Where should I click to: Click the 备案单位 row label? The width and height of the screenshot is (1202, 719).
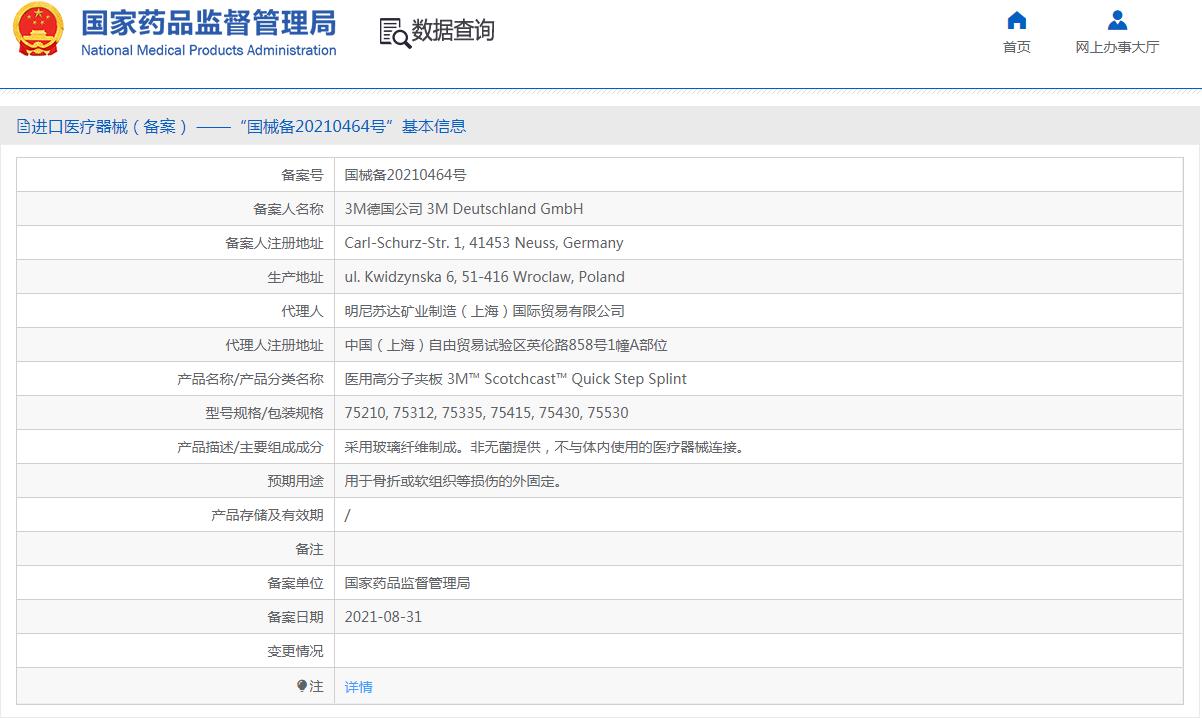point(296,583)
